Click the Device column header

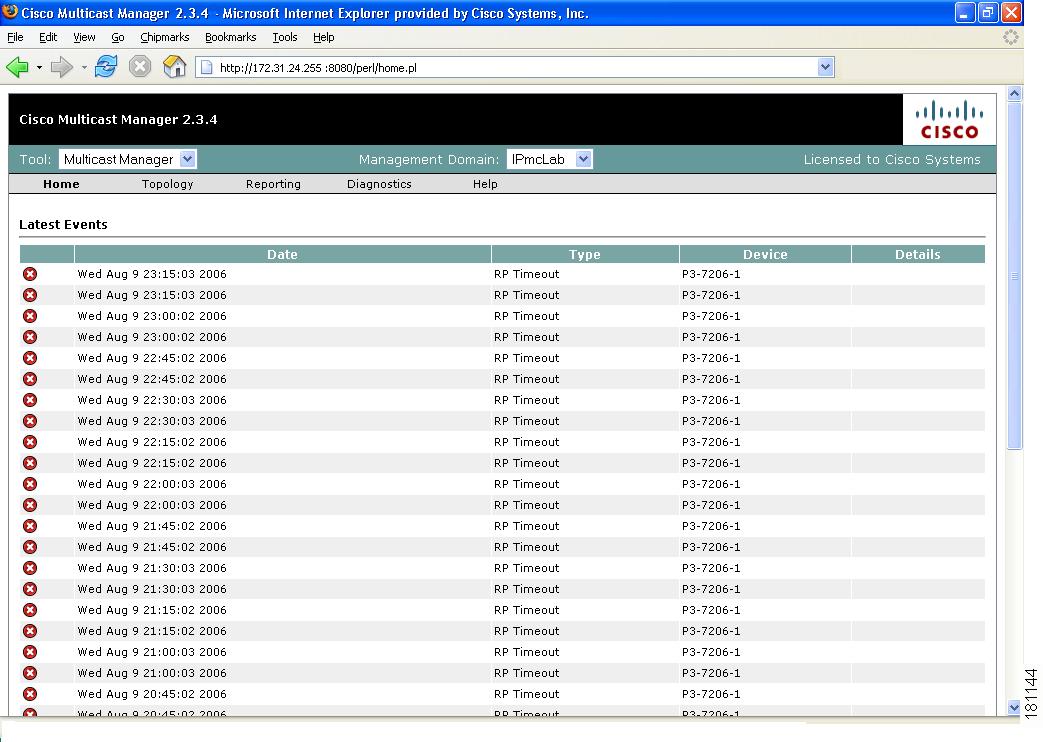point(765,254)
